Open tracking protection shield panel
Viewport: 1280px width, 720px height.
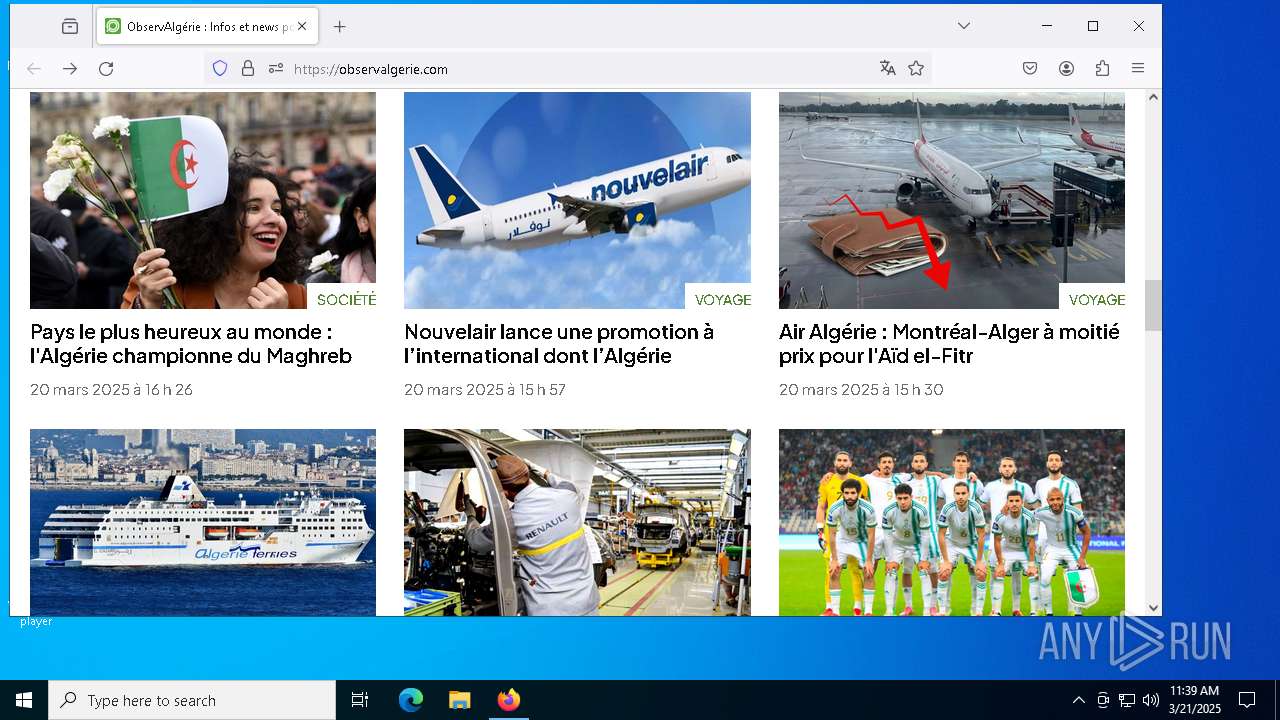coord(220,69)
